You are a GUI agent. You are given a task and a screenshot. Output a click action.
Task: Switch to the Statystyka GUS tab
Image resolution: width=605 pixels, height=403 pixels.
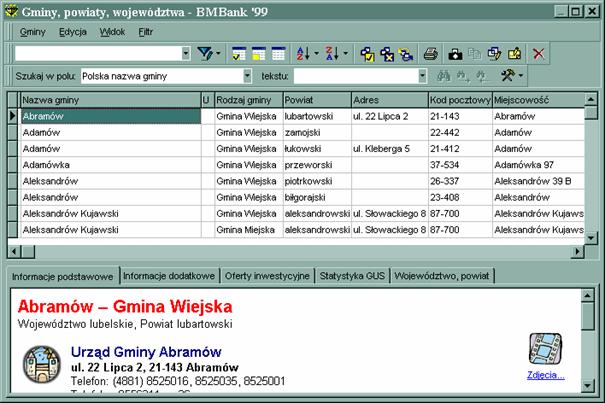(352, 276)
